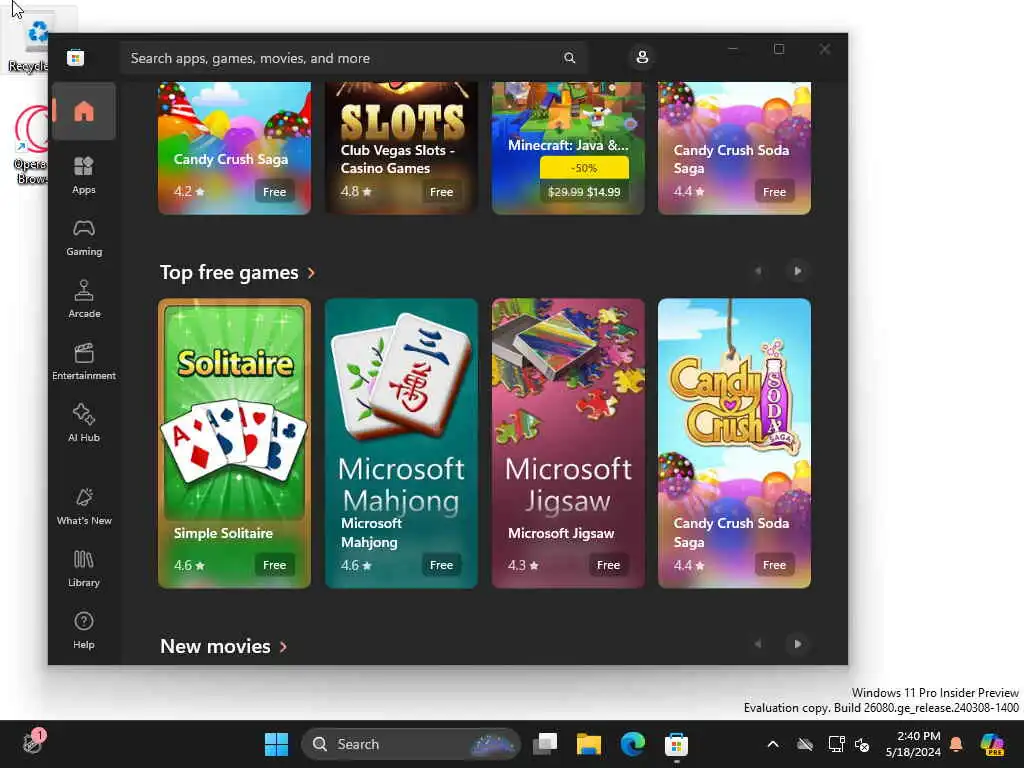Open the Apps section in sidebar

84,175
